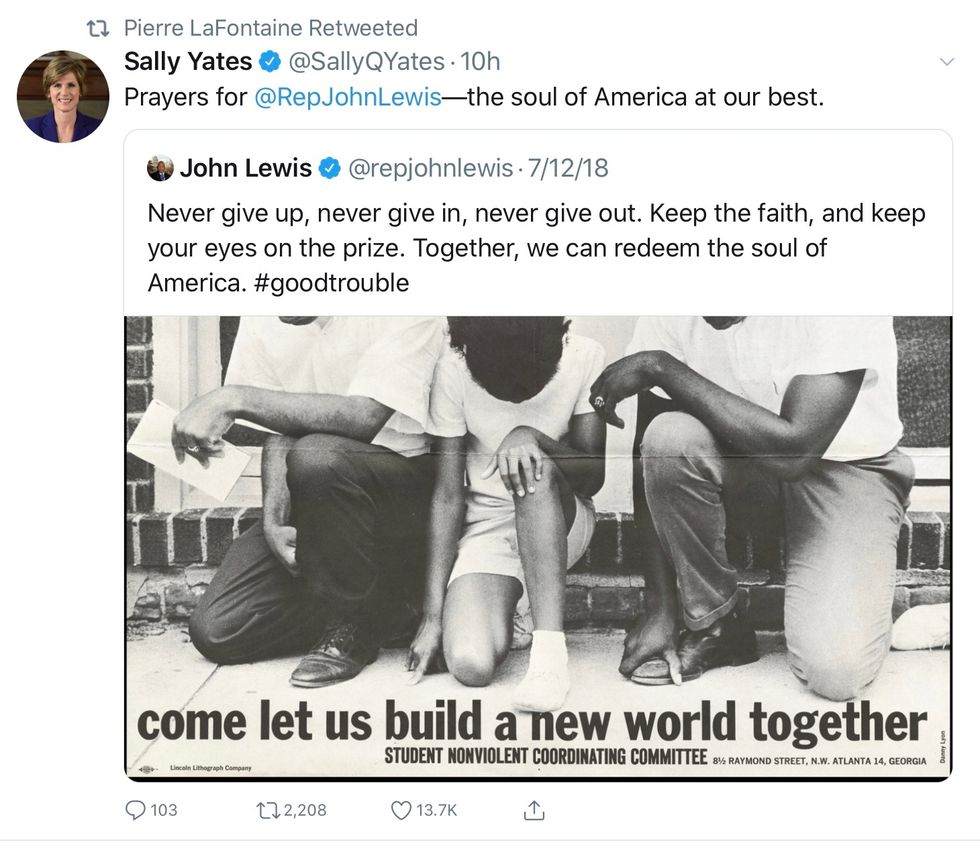
Task: Tap the share upload icon
Action: tap(534, 810)
